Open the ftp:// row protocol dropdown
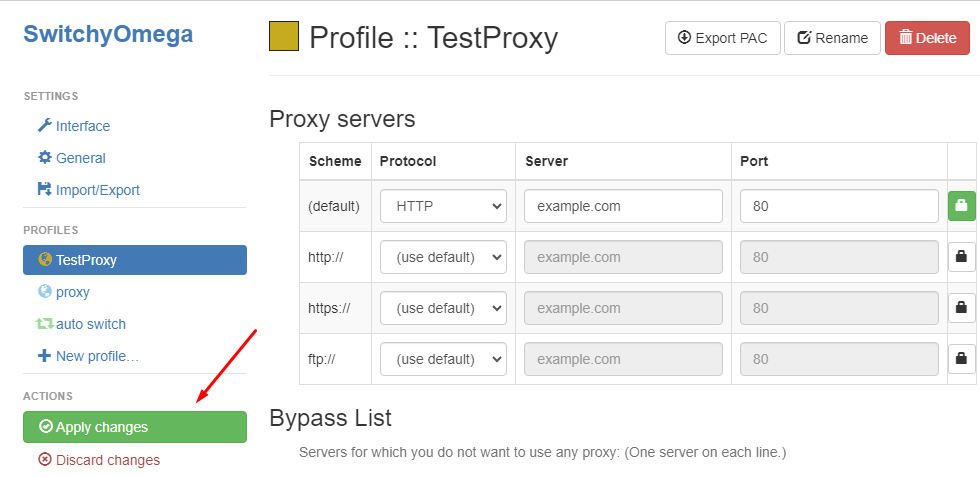Viewport: 980px width, 477px height. pos(443,359)
